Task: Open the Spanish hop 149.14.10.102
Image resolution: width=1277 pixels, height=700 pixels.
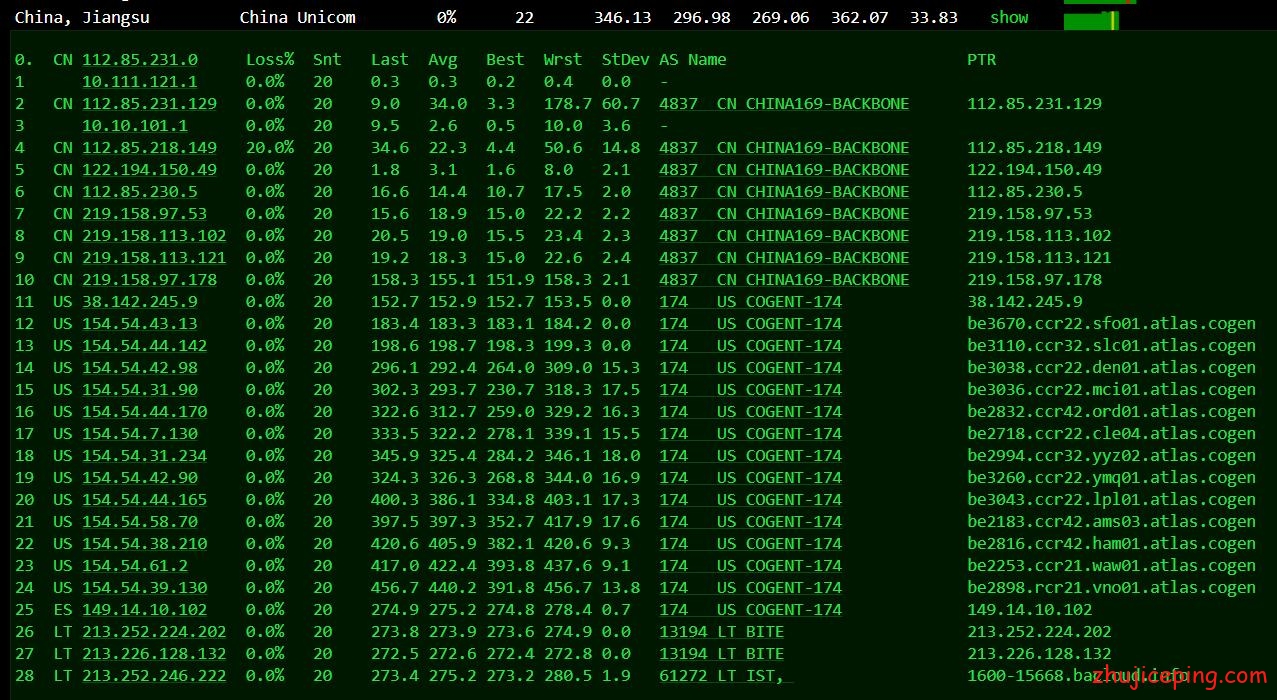Action: coord(144,610)
